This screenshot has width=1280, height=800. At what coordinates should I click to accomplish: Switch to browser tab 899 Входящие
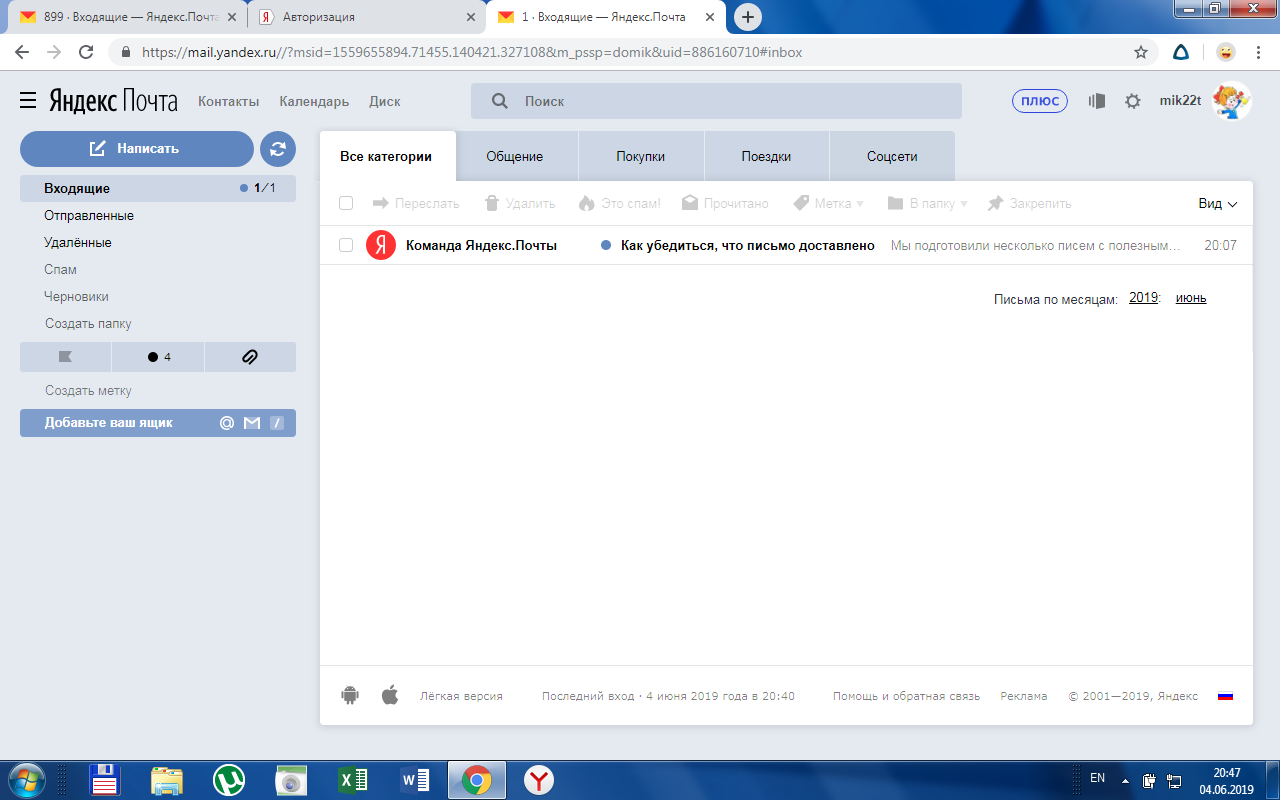pyautogui.click(x=125, y=17)
